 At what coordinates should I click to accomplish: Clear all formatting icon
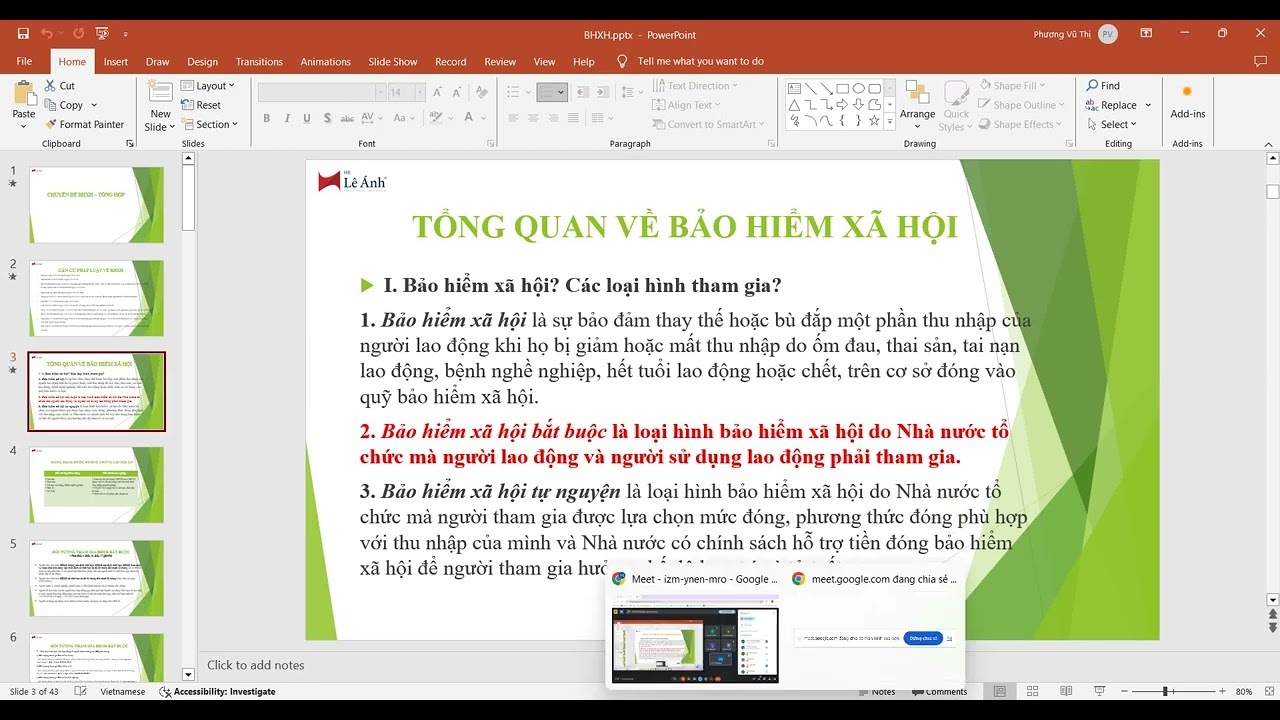tap(480, 92)
